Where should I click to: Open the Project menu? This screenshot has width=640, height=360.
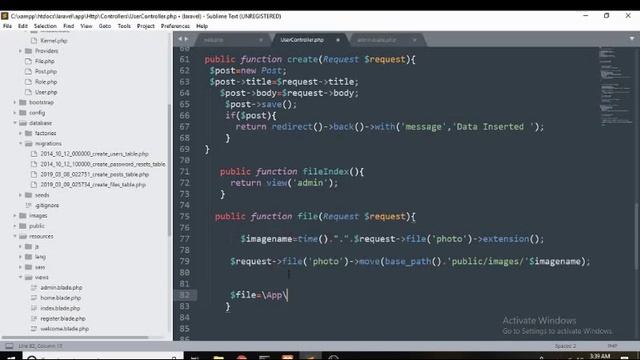pyautogui.click(x=146, y=26)
